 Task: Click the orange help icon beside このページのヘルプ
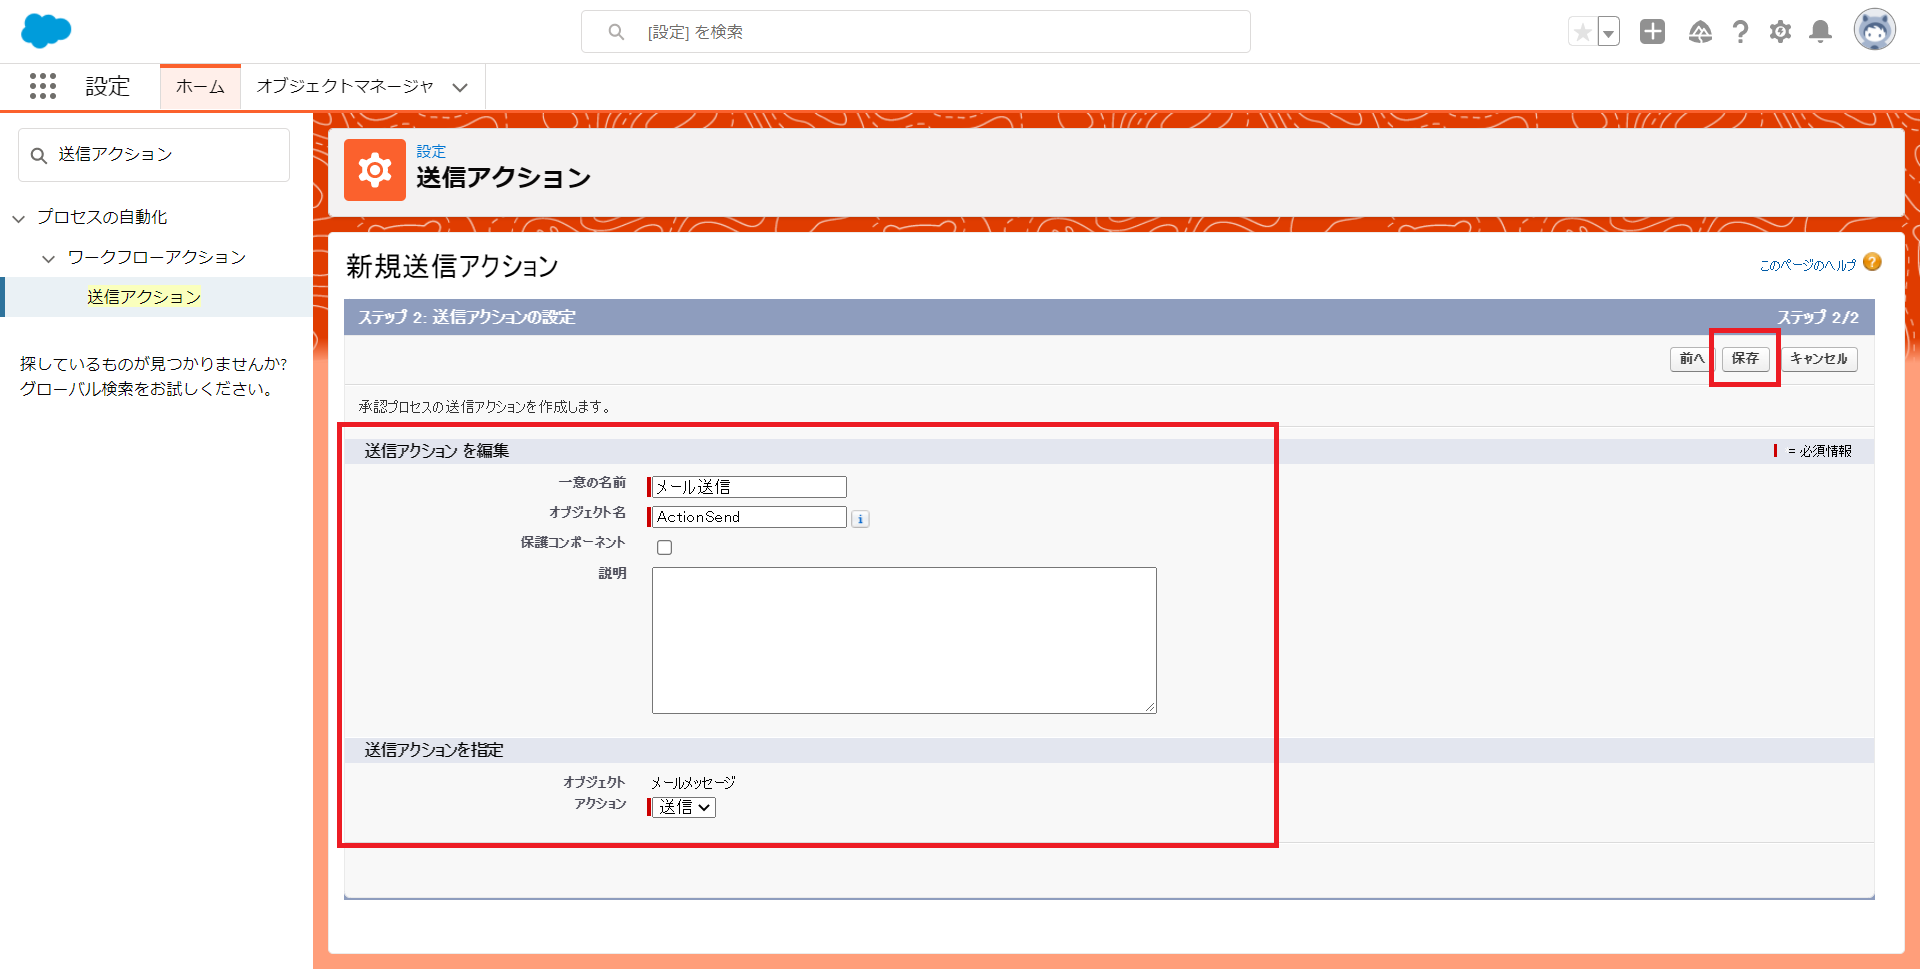(1872, 262)
